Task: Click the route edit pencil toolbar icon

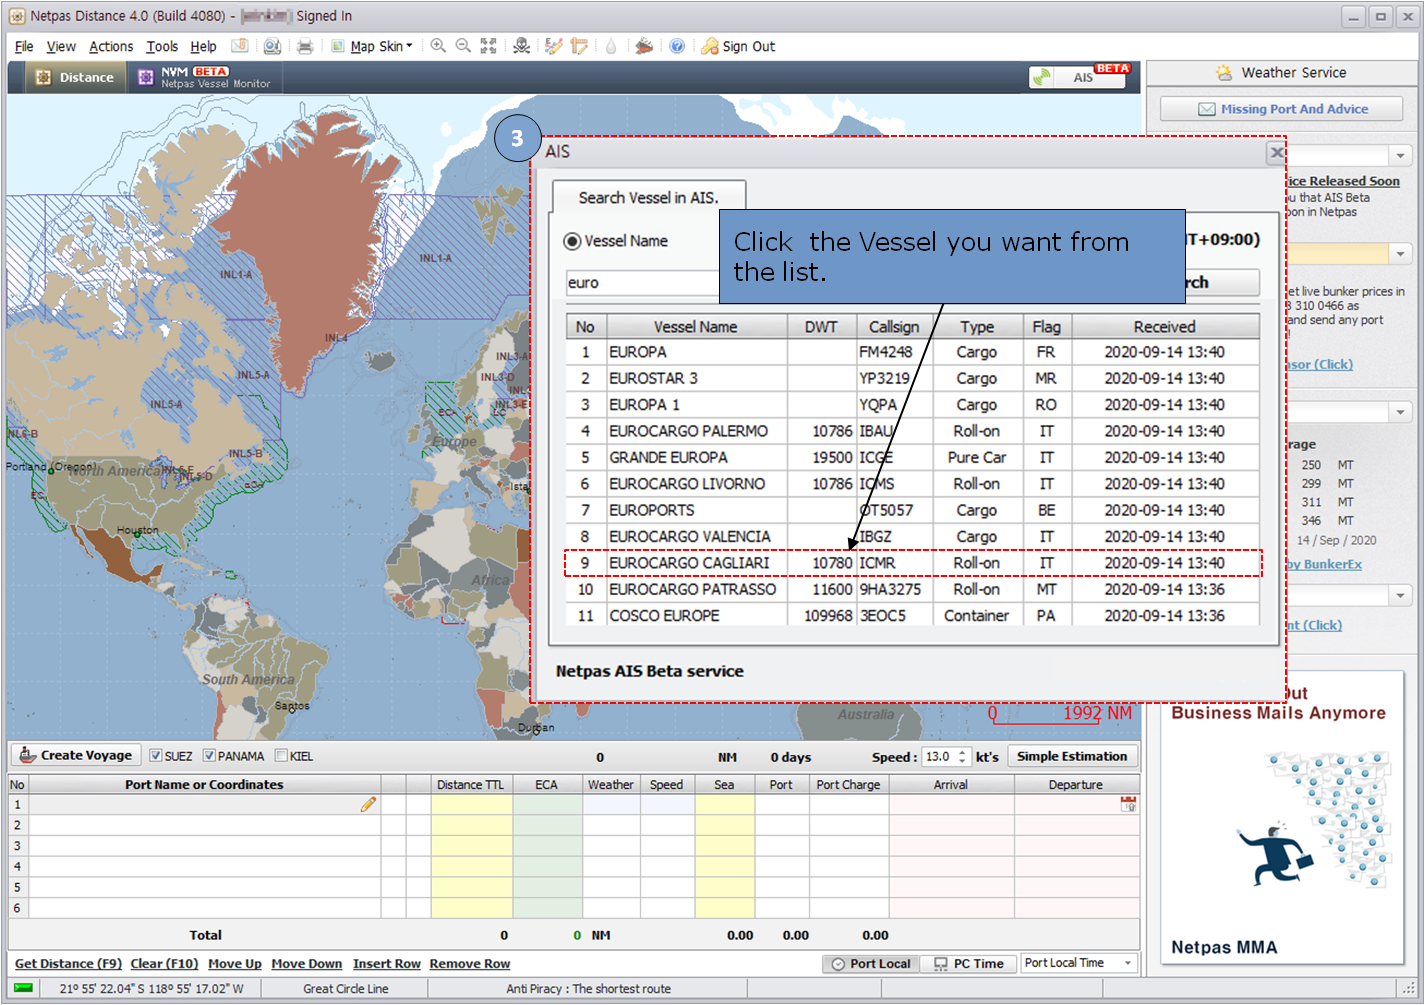Action: [554, 46]
